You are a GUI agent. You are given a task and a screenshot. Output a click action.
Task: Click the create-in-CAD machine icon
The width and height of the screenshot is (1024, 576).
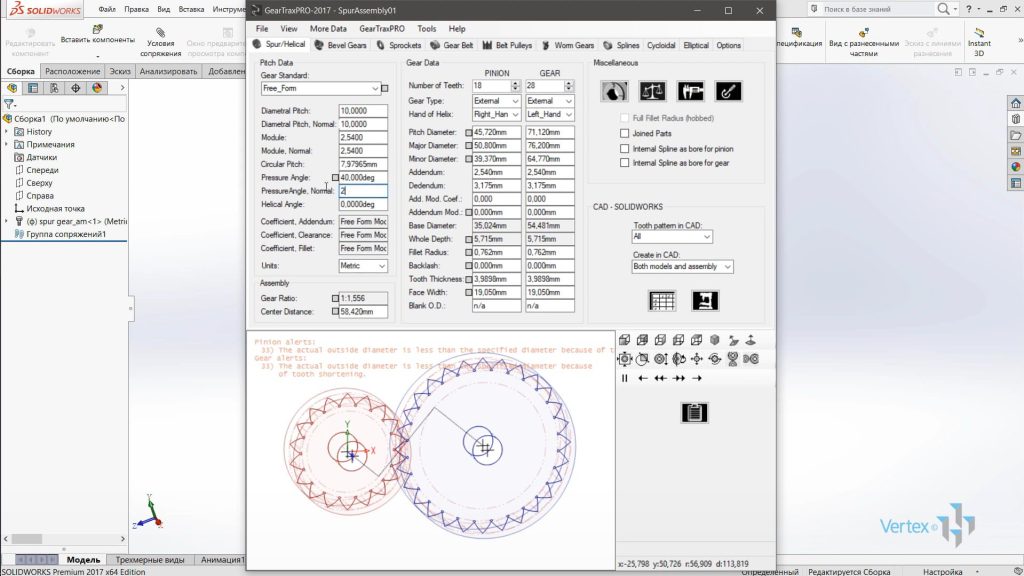tap(705, 301)
